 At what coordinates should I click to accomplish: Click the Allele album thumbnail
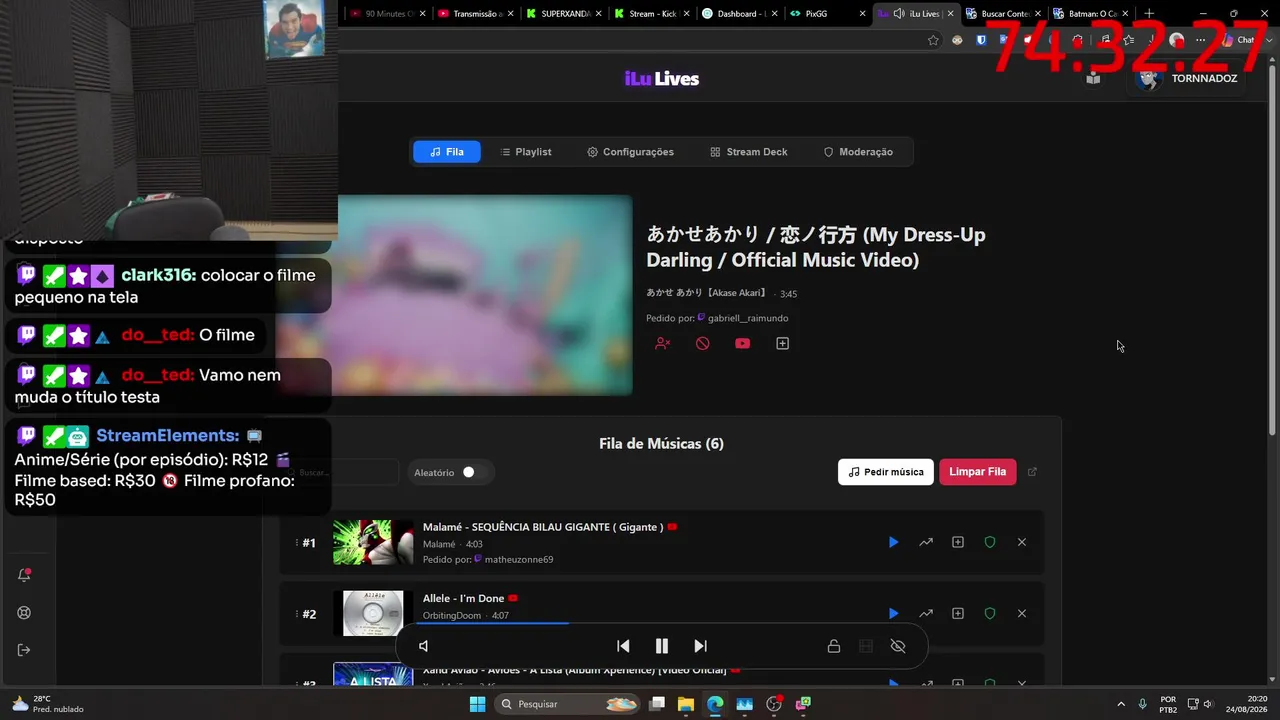[x=373, y=613]
